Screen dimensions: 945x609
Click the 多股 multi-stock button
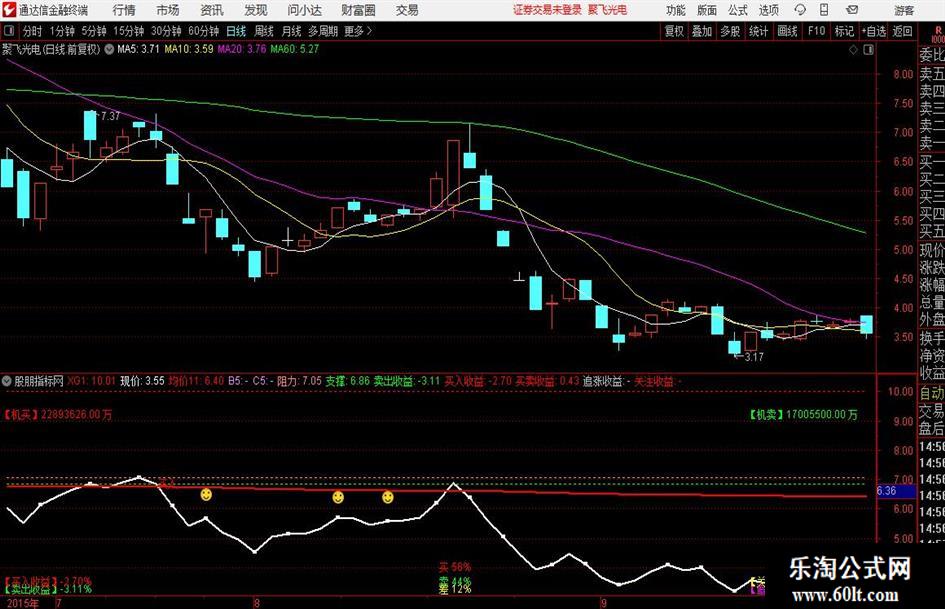click(x=730, y=31)
